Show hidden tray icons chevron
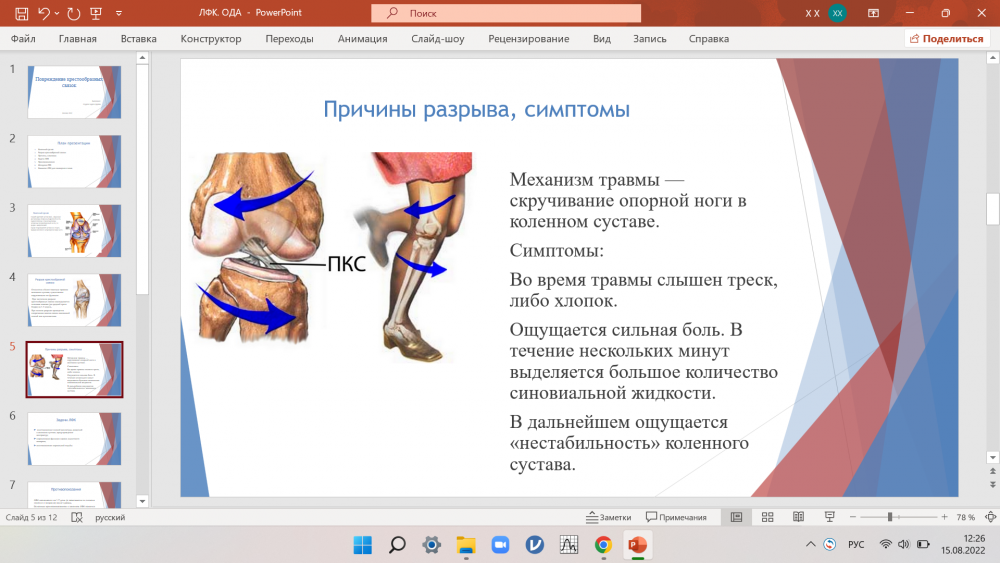Viewport: 1000px width, 563px height. pyautogui.click(x=811, y=544)
